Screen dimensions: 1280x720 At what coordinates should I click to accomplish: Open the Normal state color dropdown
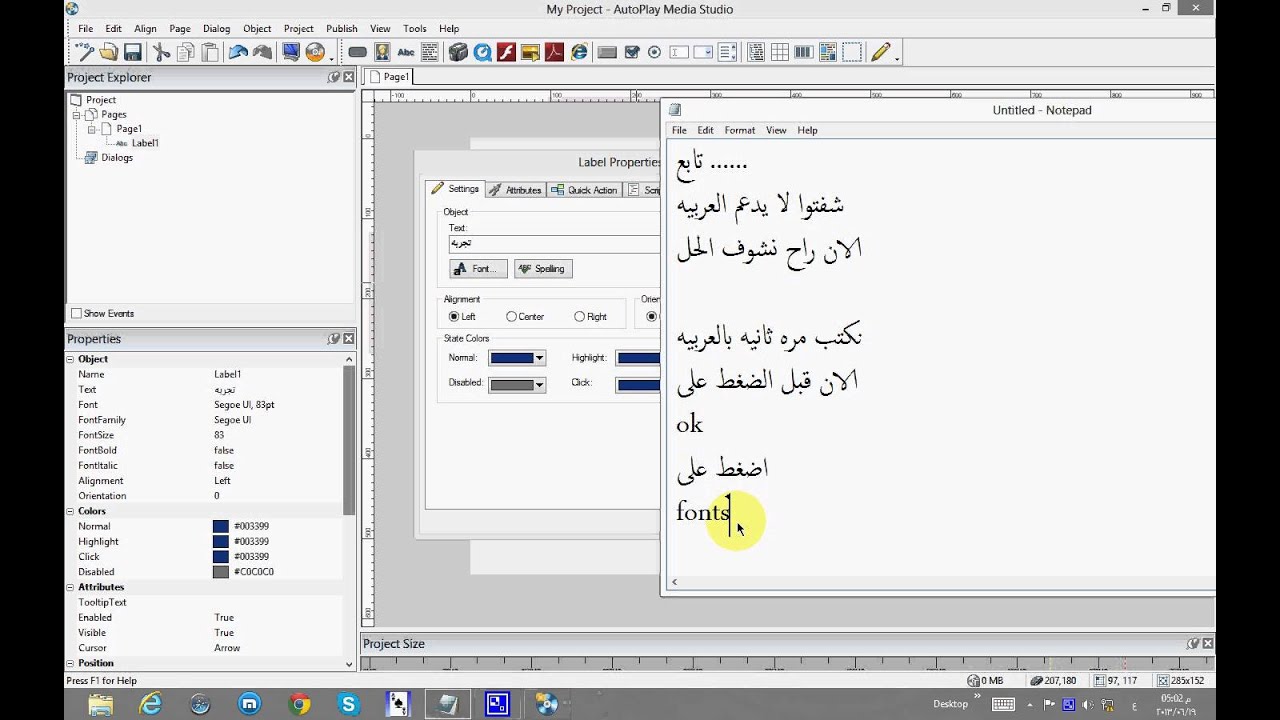tap(539, 358)
